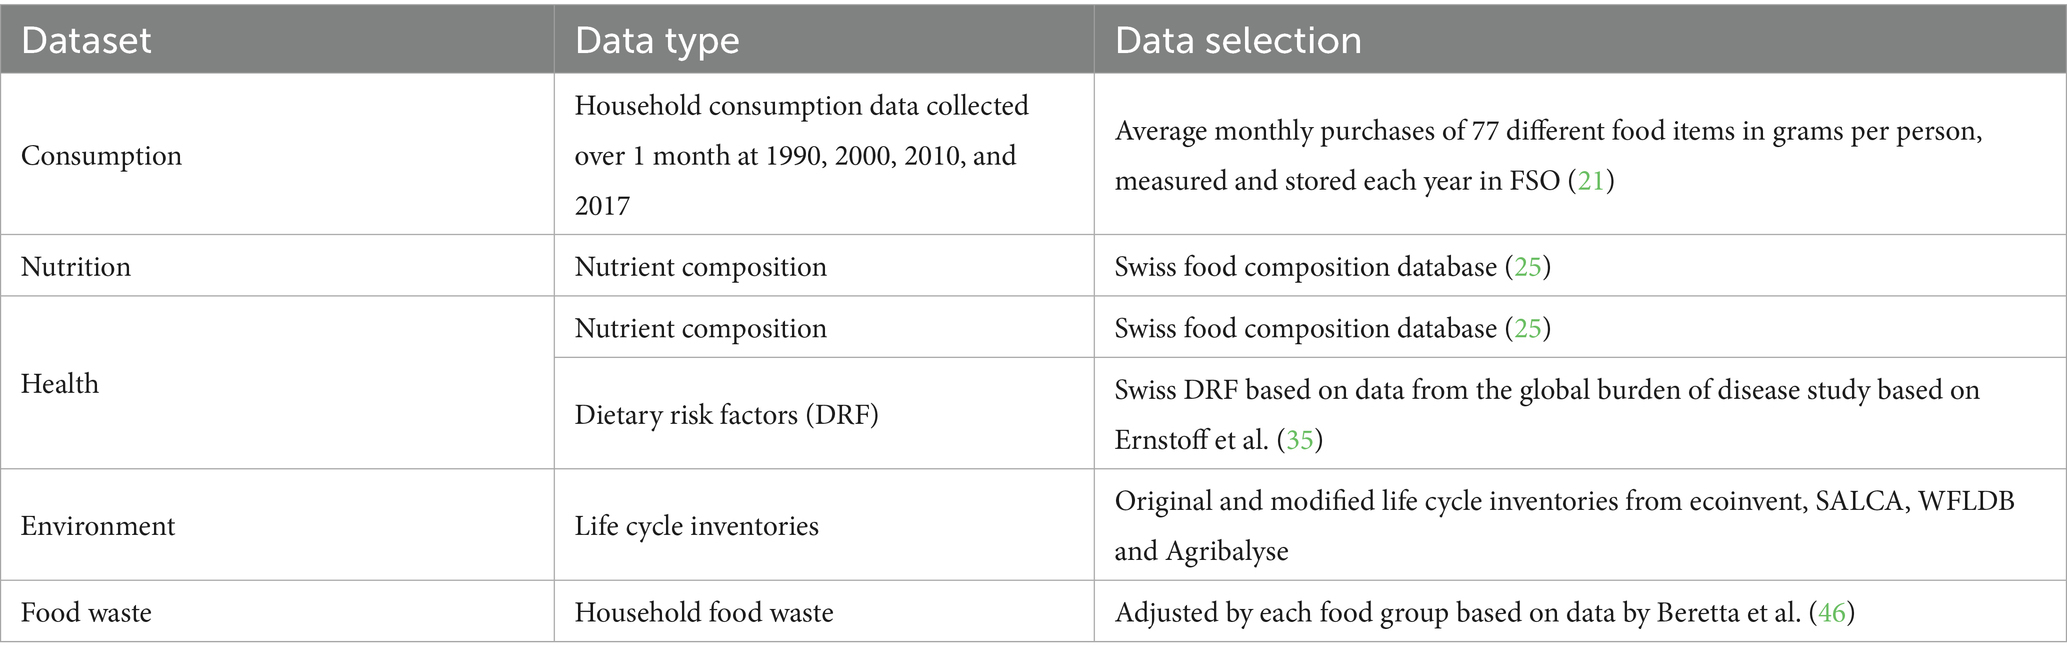The width and height of the screenshot is (2067, 660).
Task: Click the Dataset column header
Action: click(86, 40)
